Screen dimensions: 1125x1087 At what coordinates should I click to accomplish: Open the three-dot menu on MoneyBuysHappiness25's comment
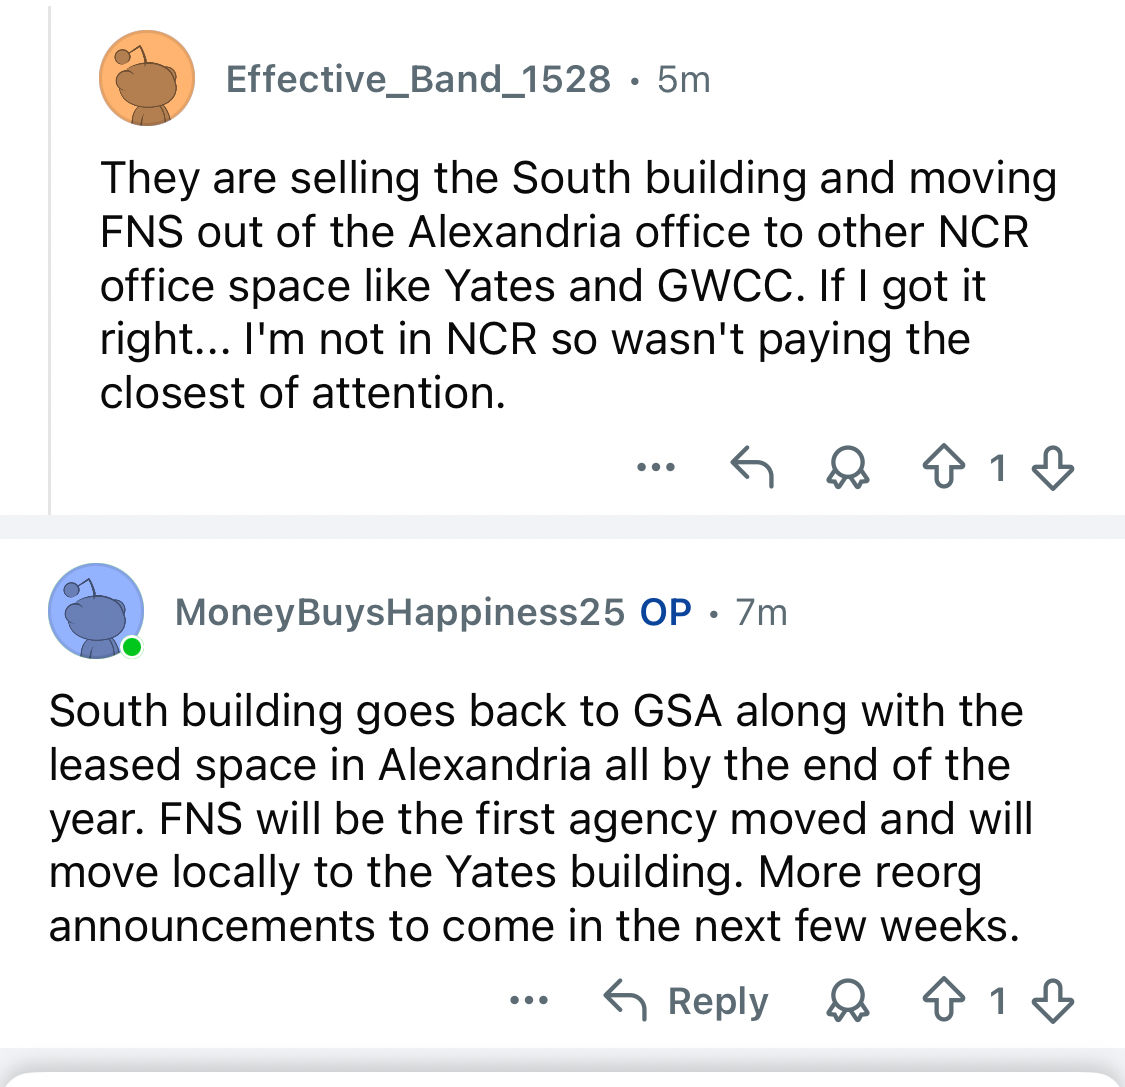tap(528, 1000)
